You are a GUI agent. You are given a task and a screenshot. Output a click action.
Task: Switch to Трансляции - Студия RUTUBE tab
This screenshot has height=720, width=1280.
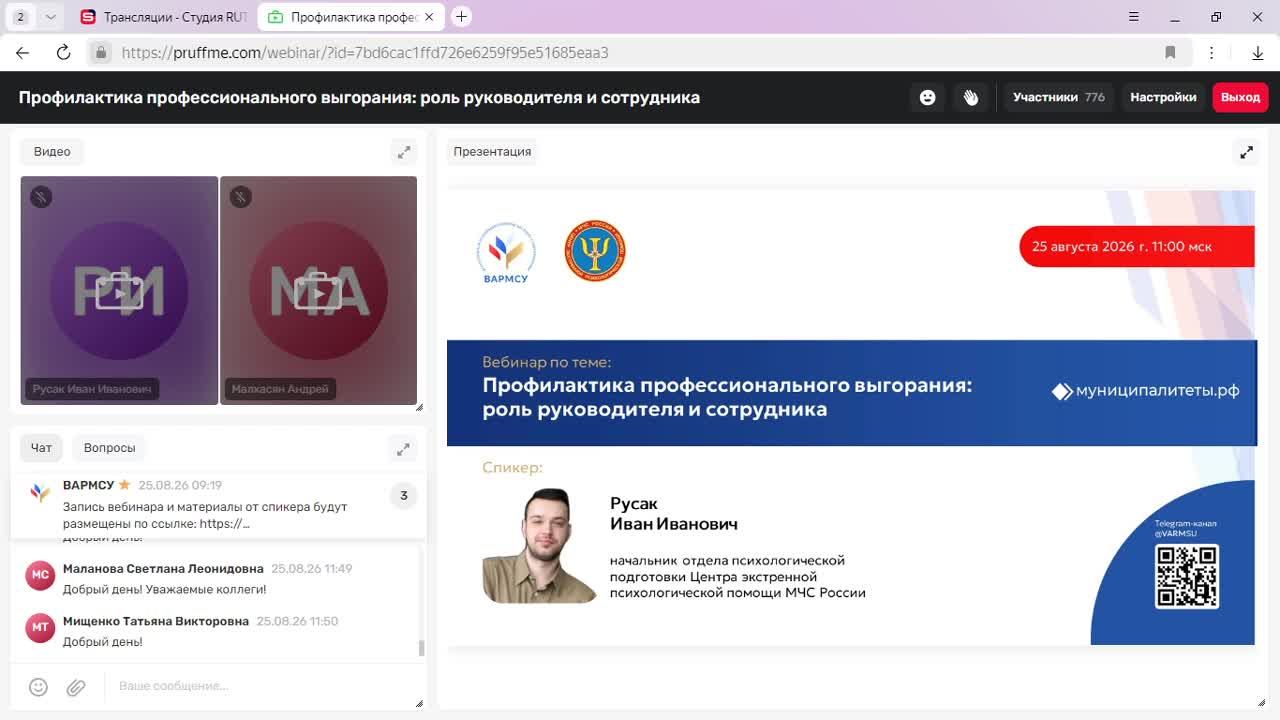(x=164, y=17)
